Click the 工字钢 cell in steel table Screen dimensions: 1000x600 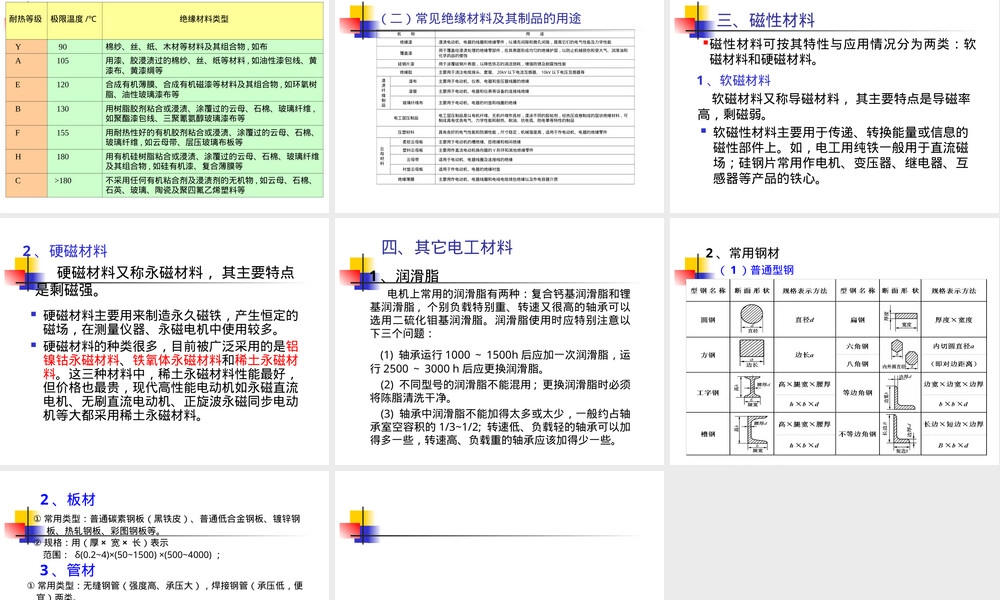click(x=708, y=393)
